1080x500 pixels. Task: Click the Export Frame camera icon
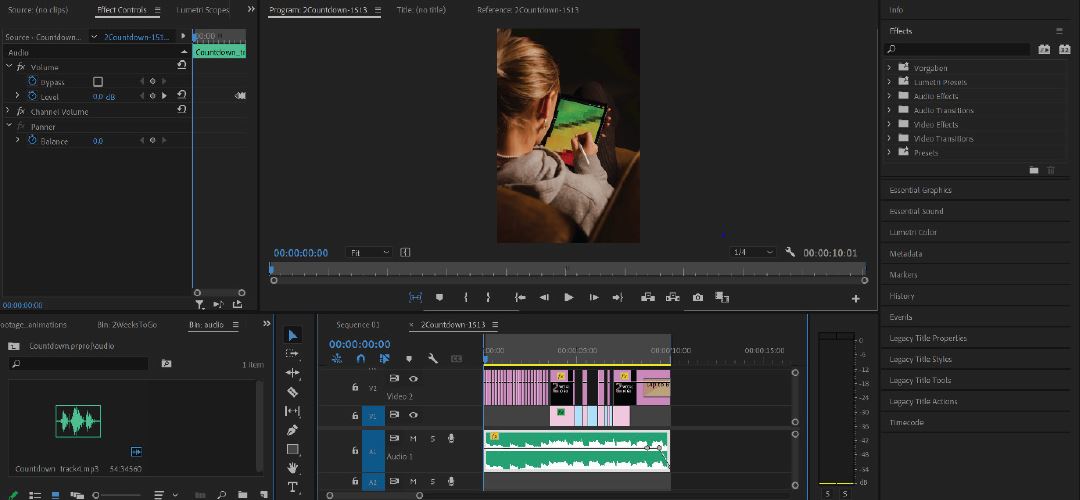pos(697,297)
